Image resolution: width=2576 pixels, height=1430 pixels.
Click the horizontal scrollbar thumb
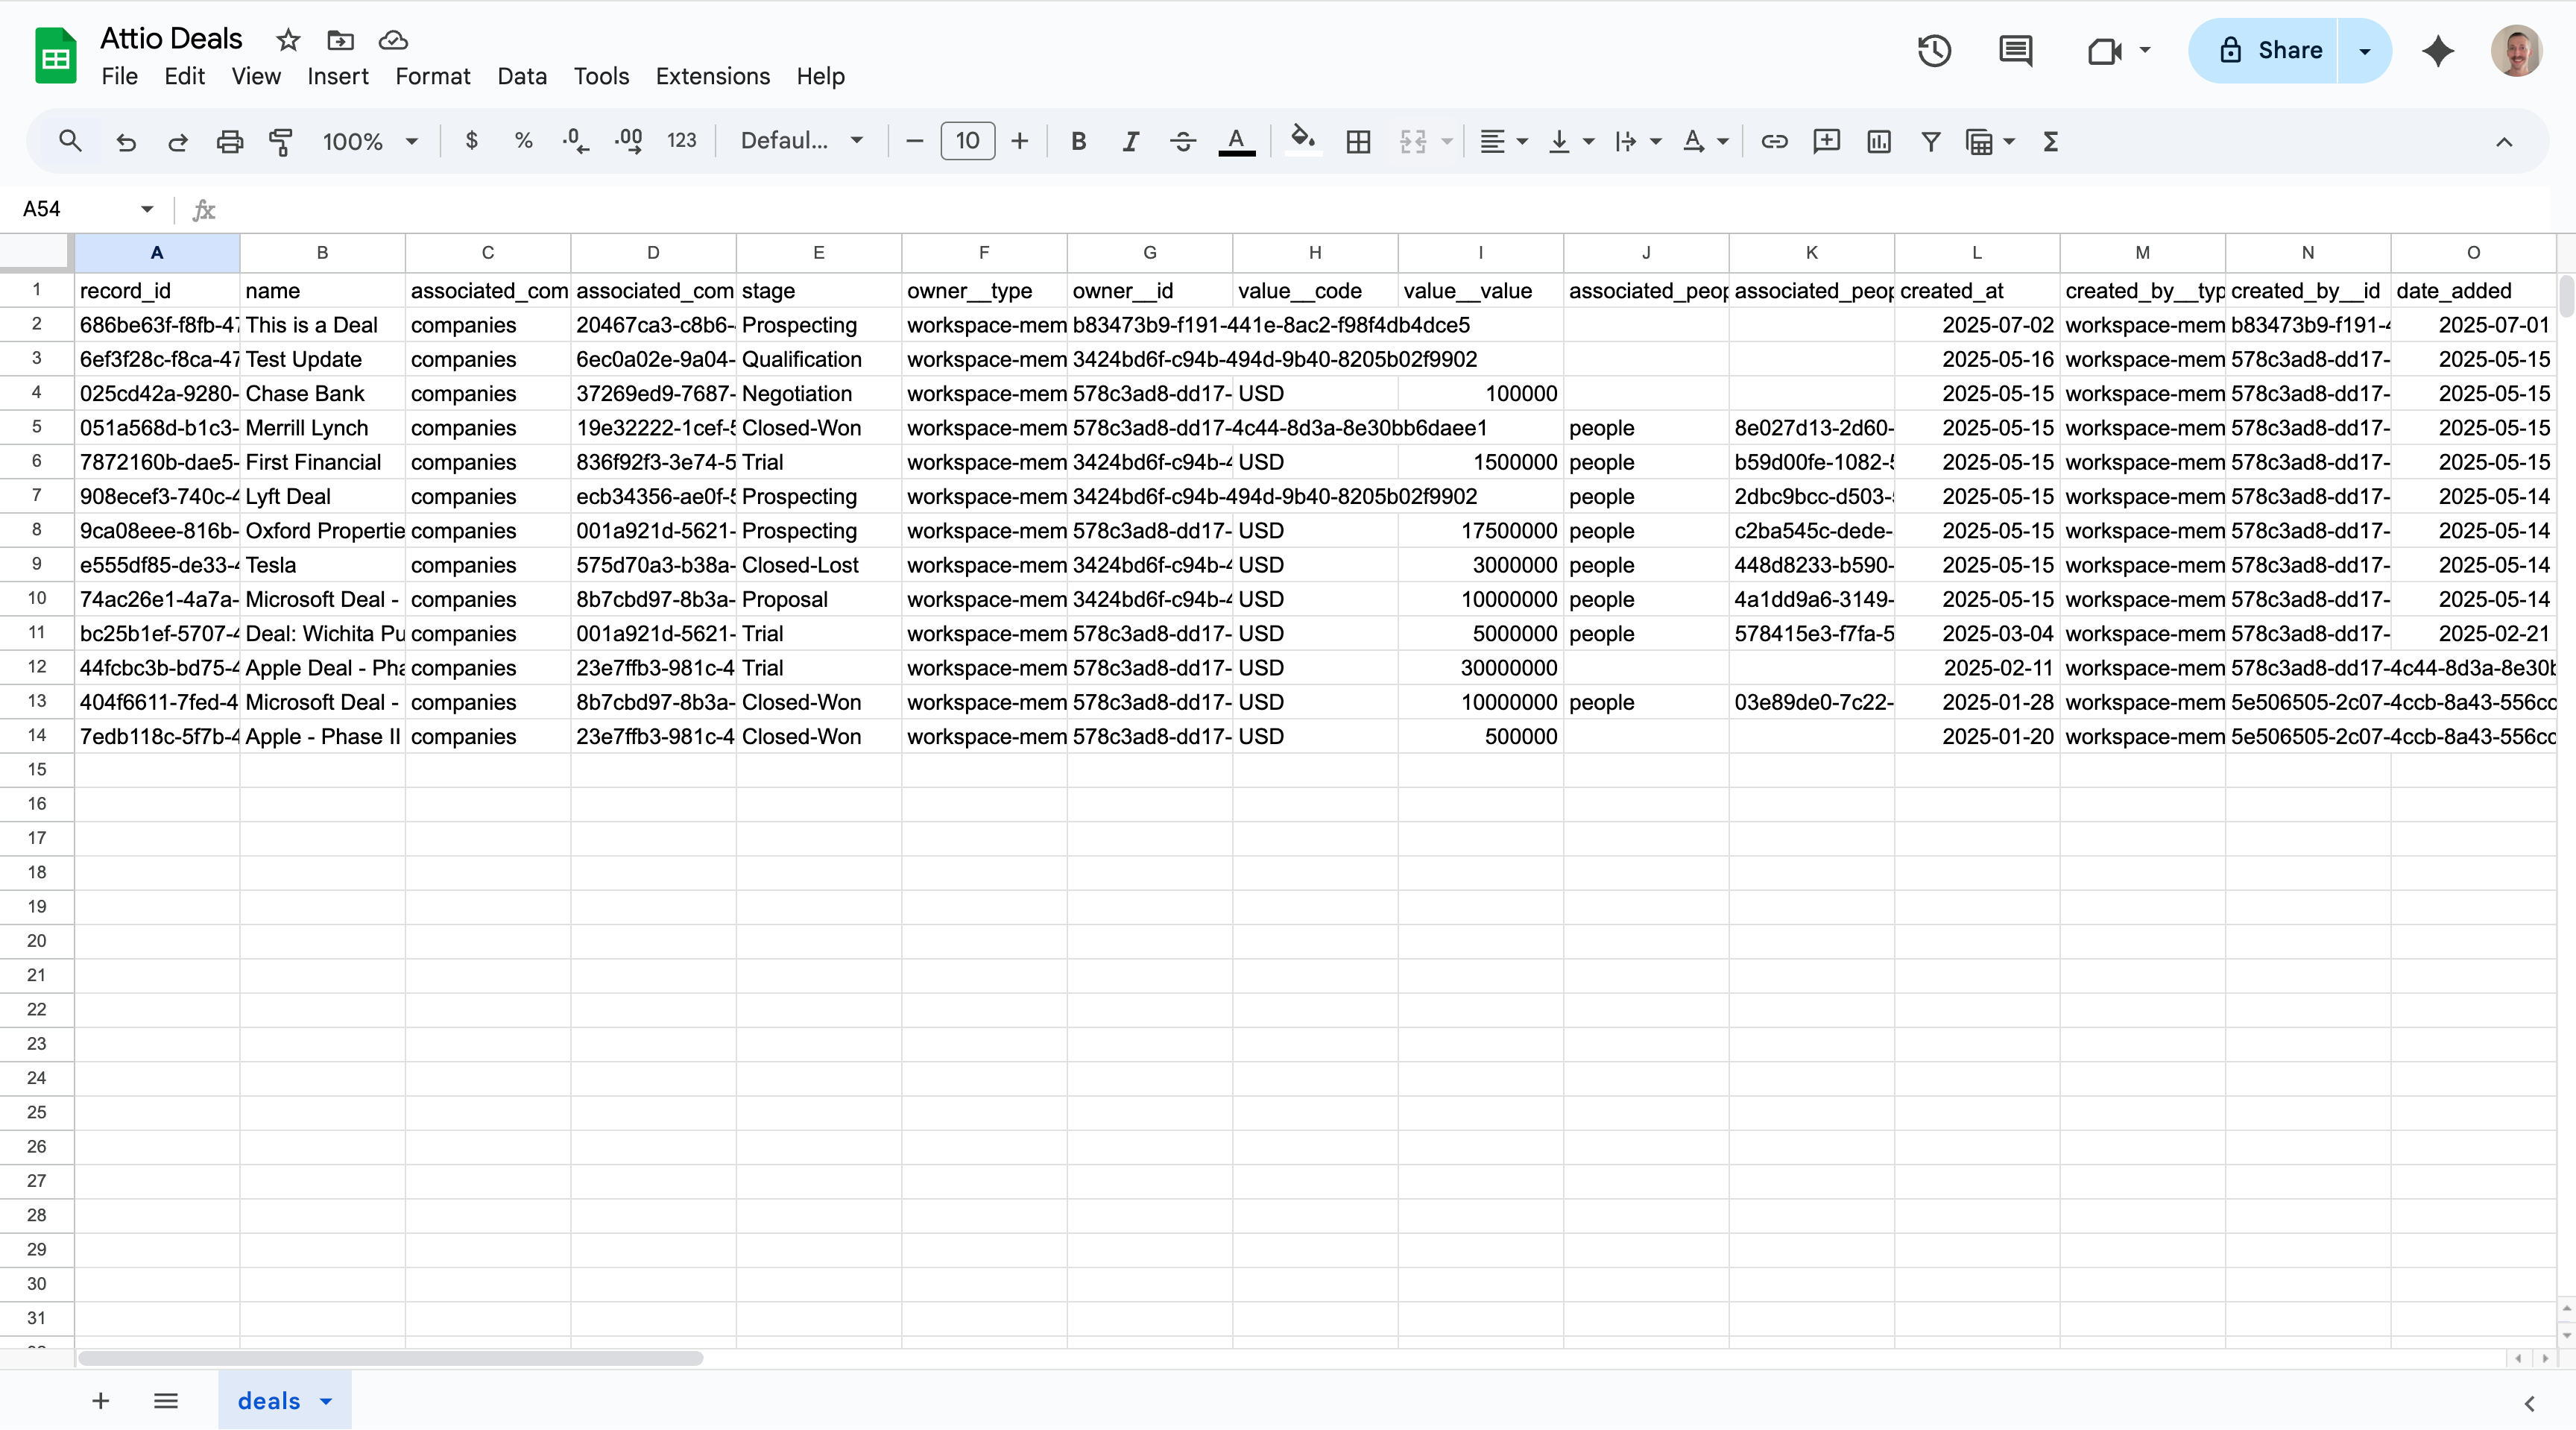coord(390,1358)
